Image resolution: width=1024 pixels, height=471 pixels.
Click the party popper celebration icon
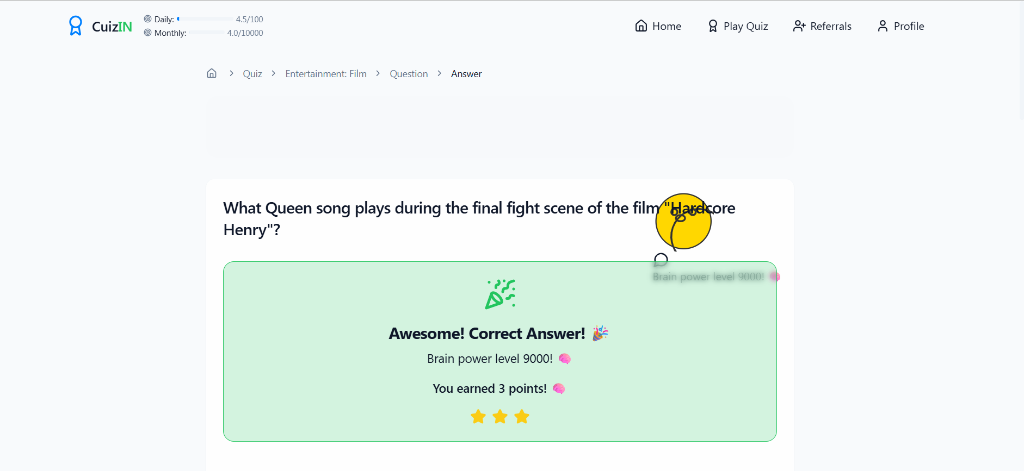[500, 294]
